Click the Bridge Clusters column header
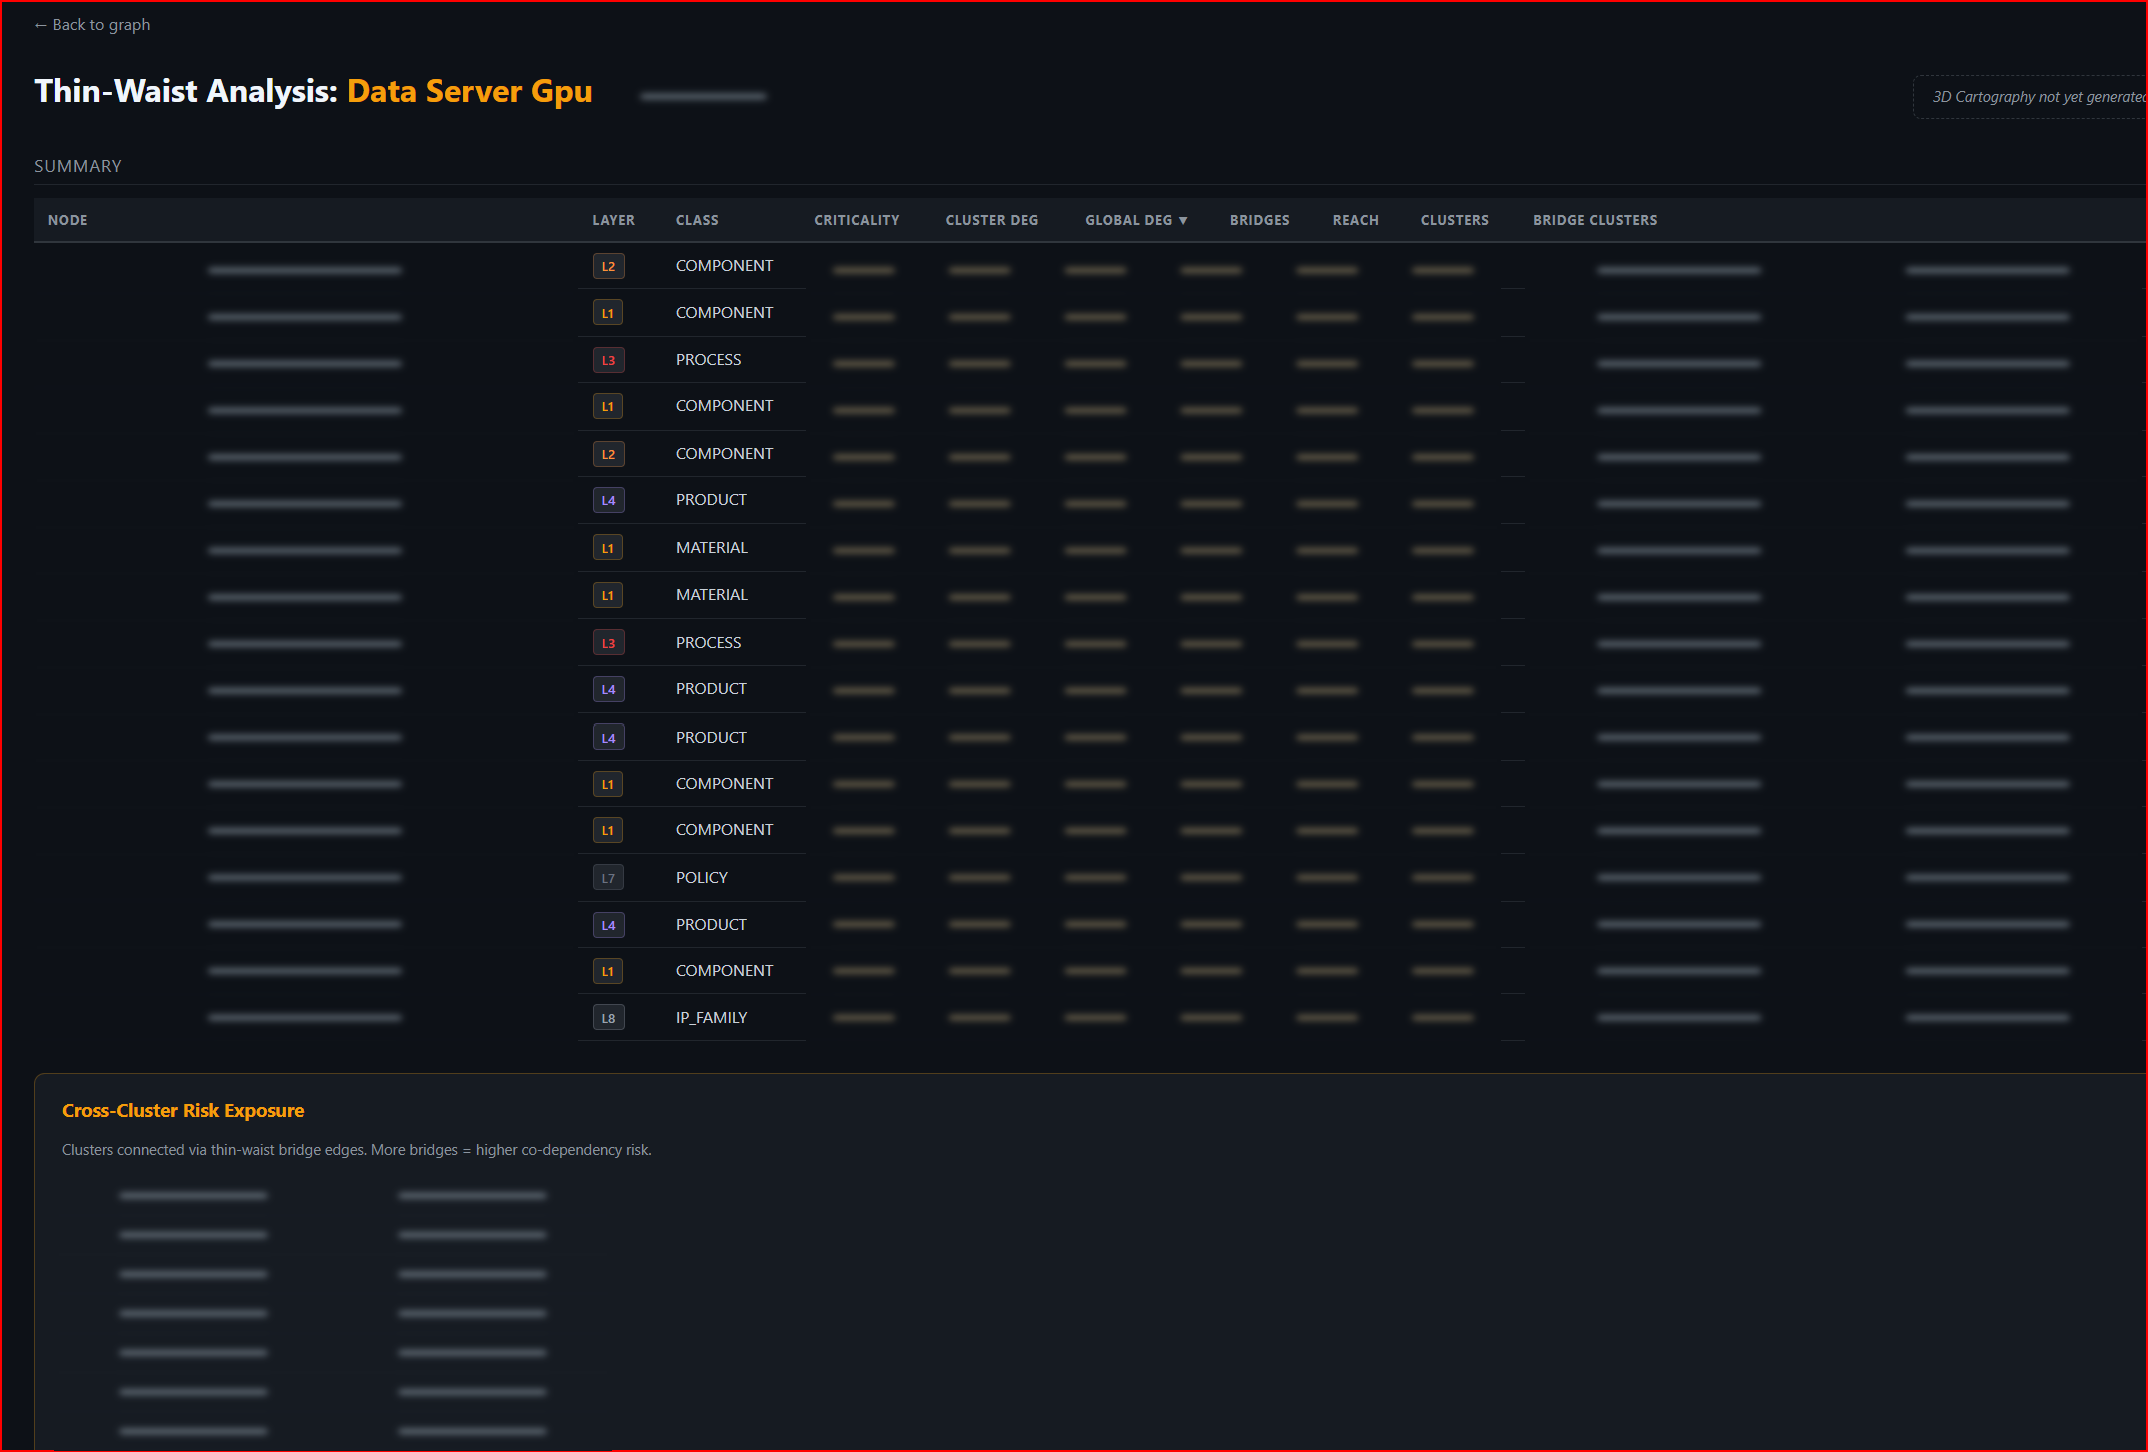 tap(1595, 220)
